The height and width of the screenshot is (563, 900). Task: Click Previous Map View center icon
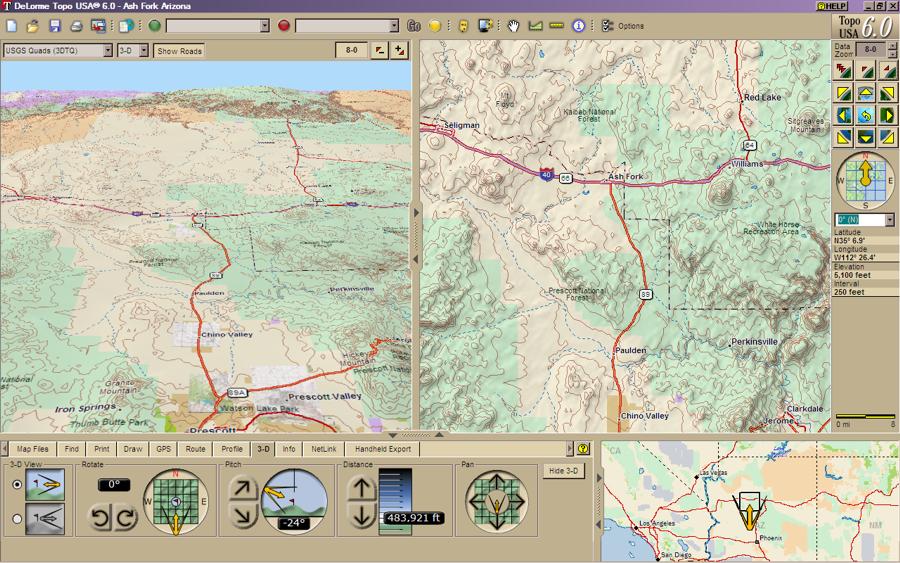866,116
